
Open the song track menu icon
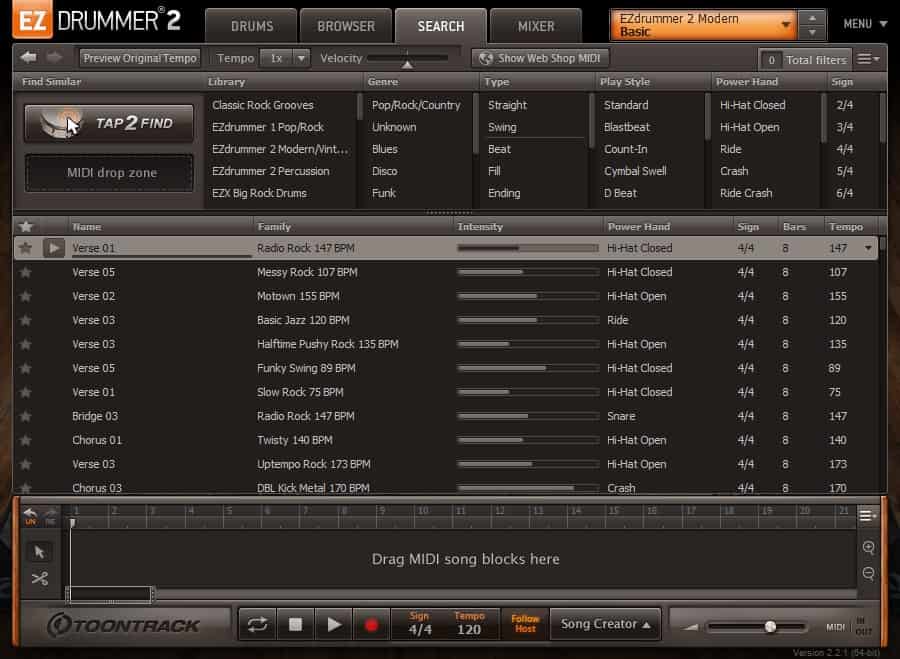867,515
